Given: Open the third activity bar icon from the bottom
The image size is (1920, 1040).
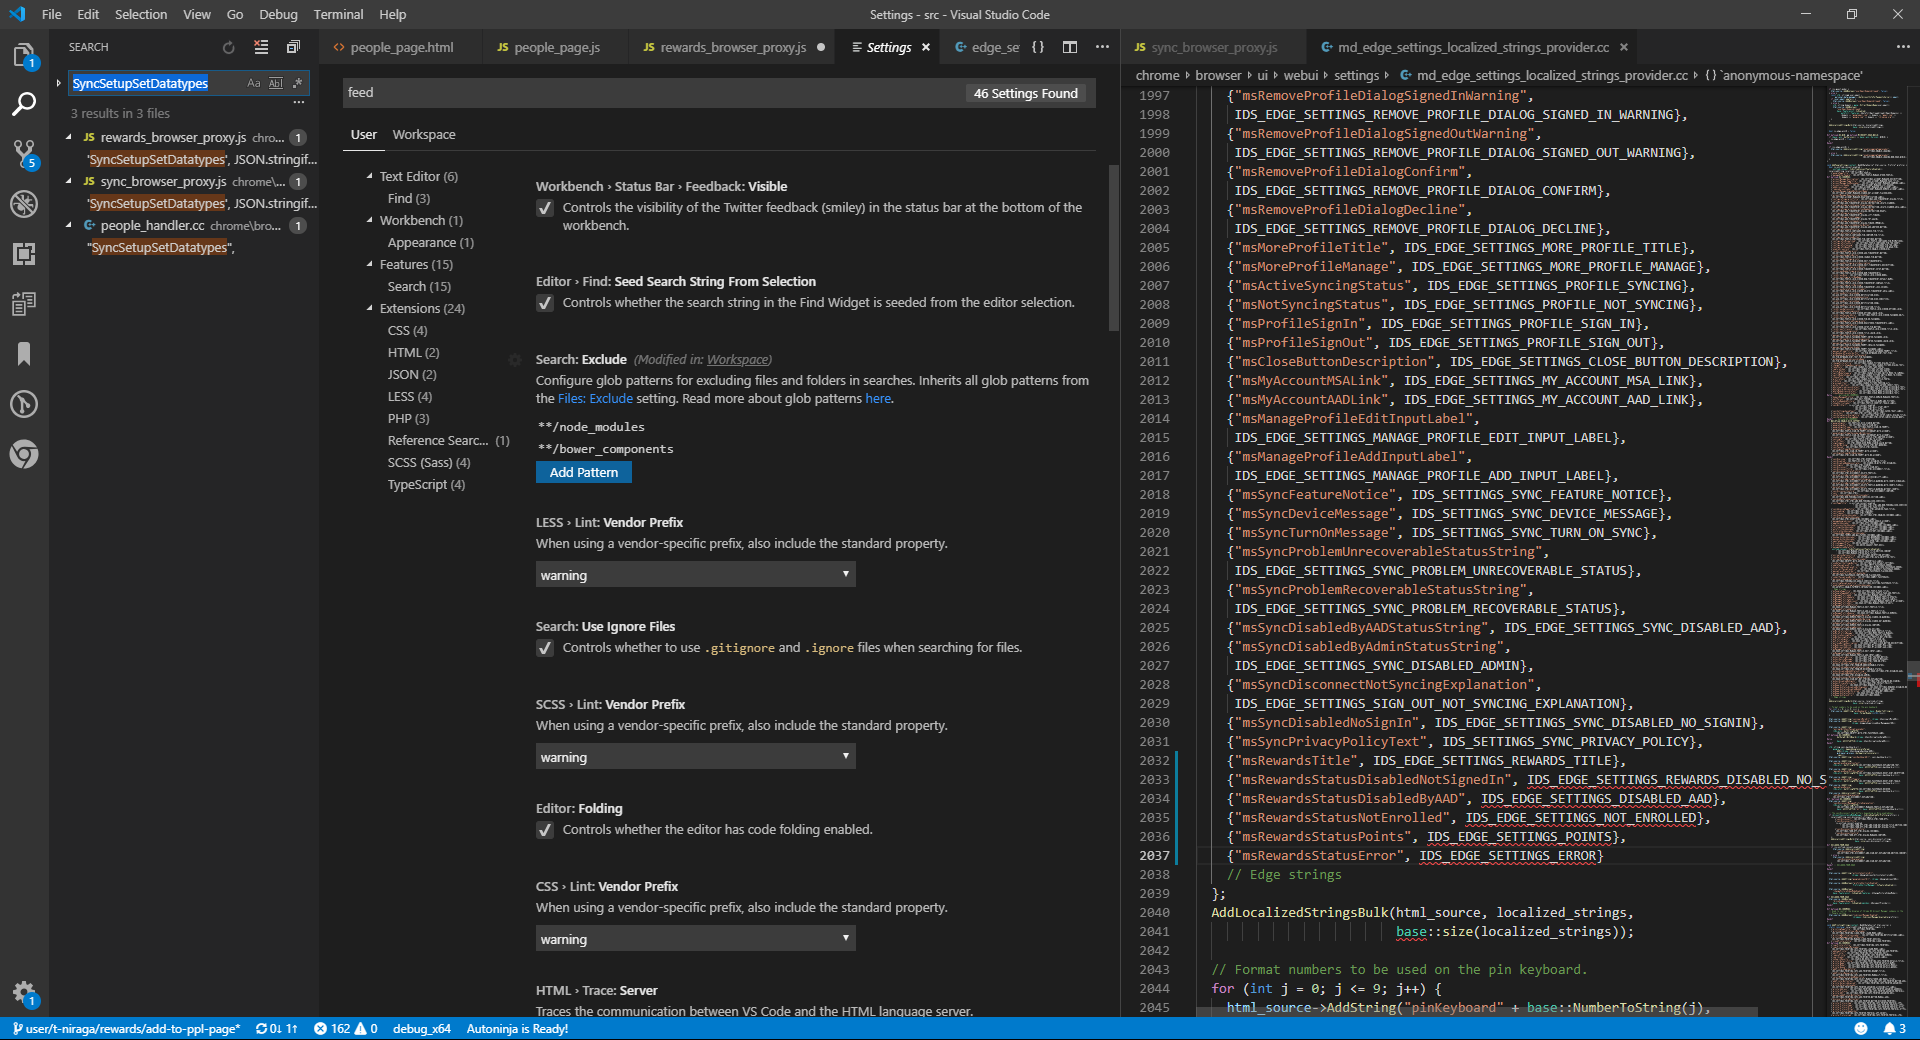Looking at the screenshot, I should tap(24, 404).
